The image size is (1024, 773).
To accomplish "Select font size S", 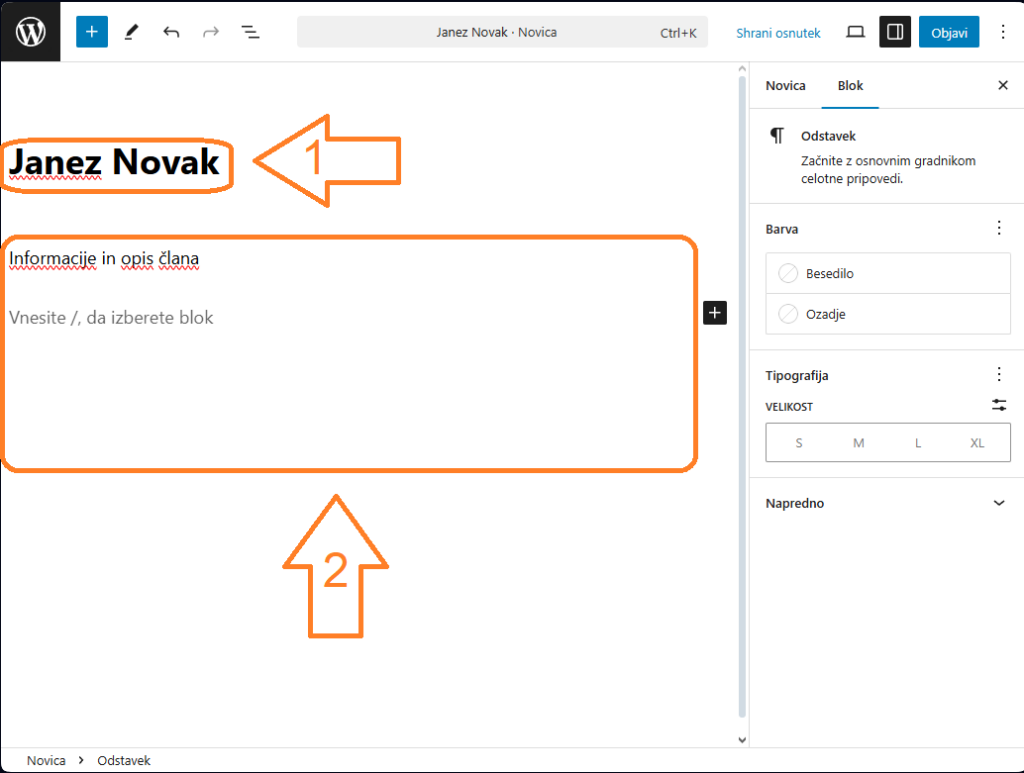I will [x=798, y=443].
